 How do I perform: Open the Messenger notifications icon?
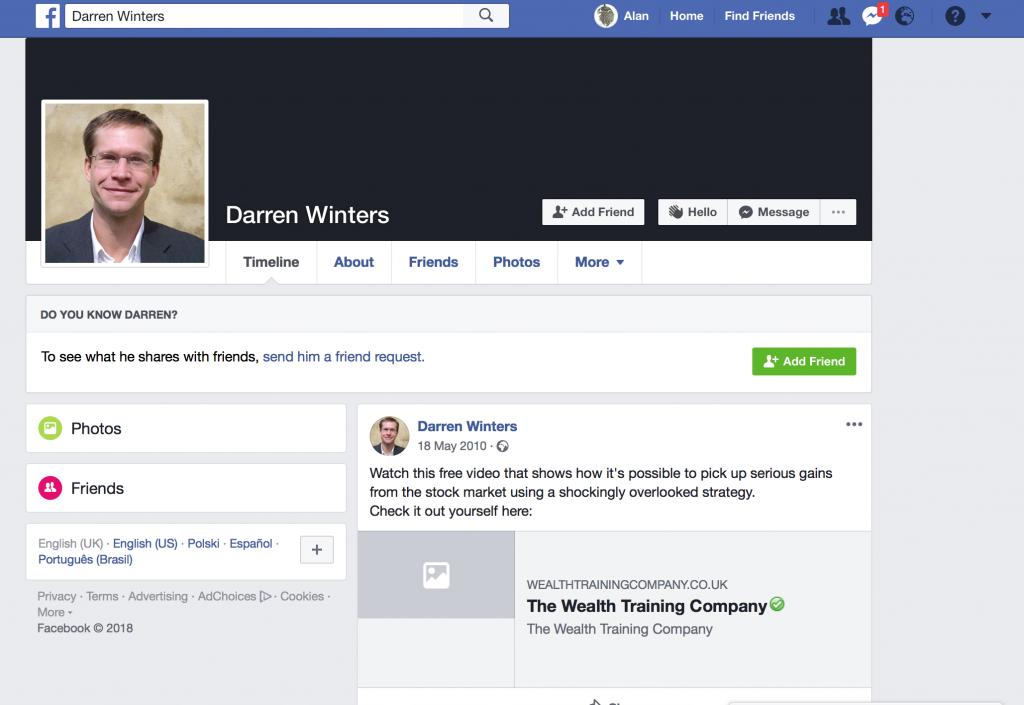coord(872,16)
